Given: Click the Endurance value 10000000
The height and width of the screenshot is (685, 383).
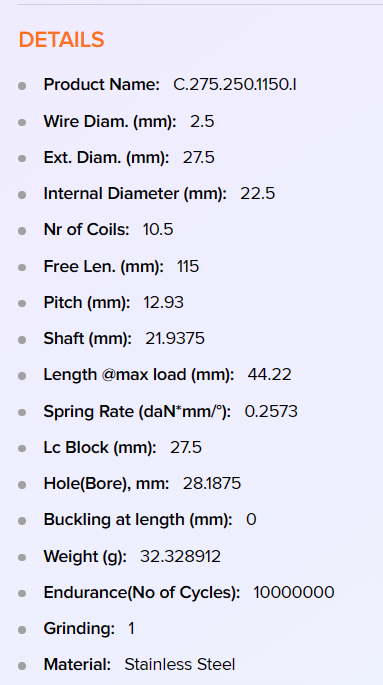Looking at the screenshot, I should [294, 592].
